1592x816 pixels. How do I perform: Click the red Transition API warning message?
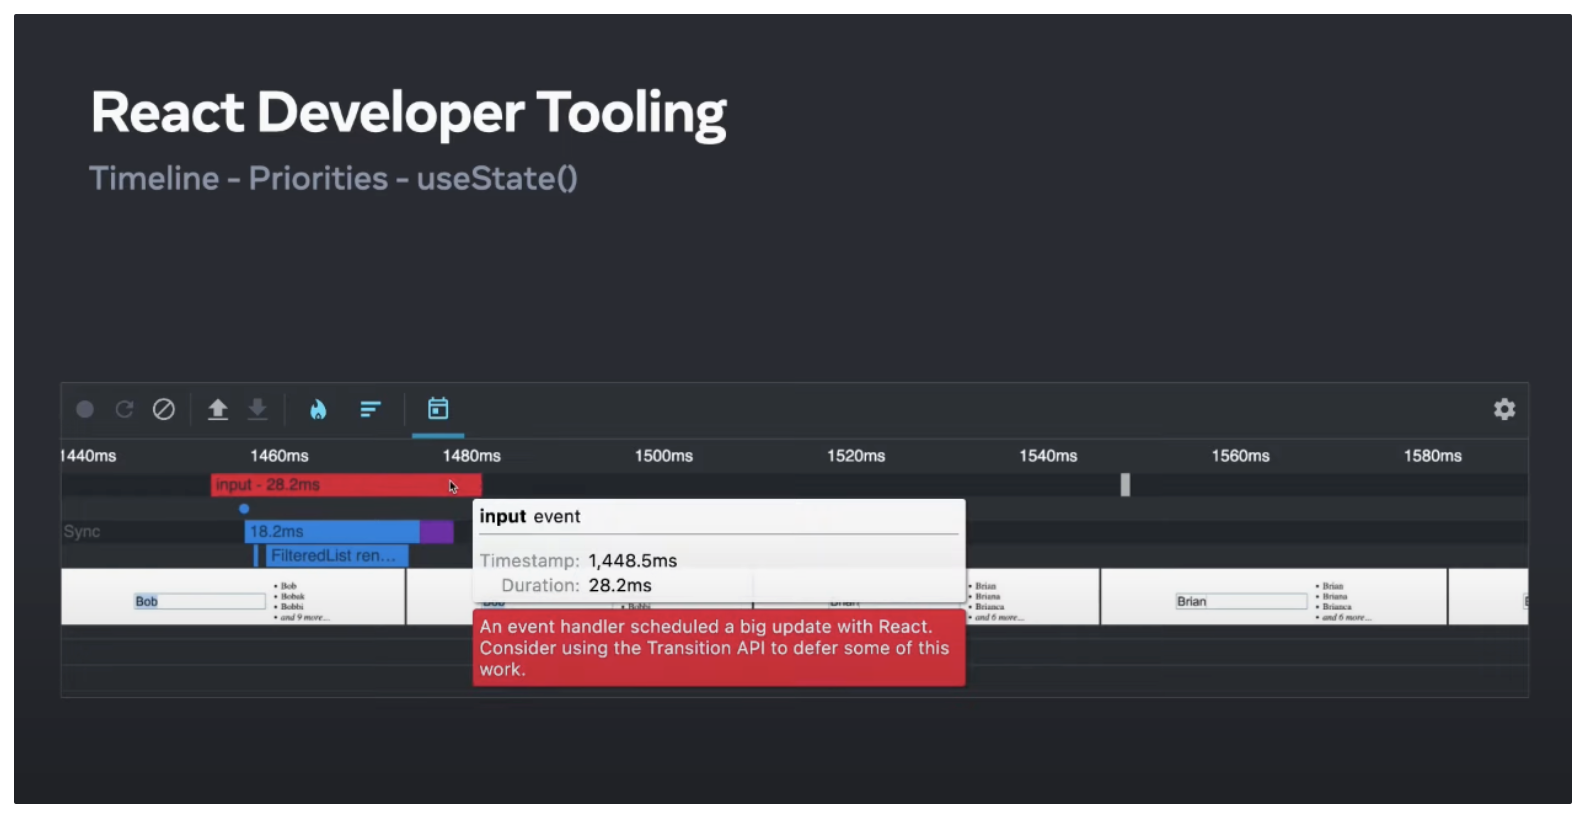tap(719, 648)
